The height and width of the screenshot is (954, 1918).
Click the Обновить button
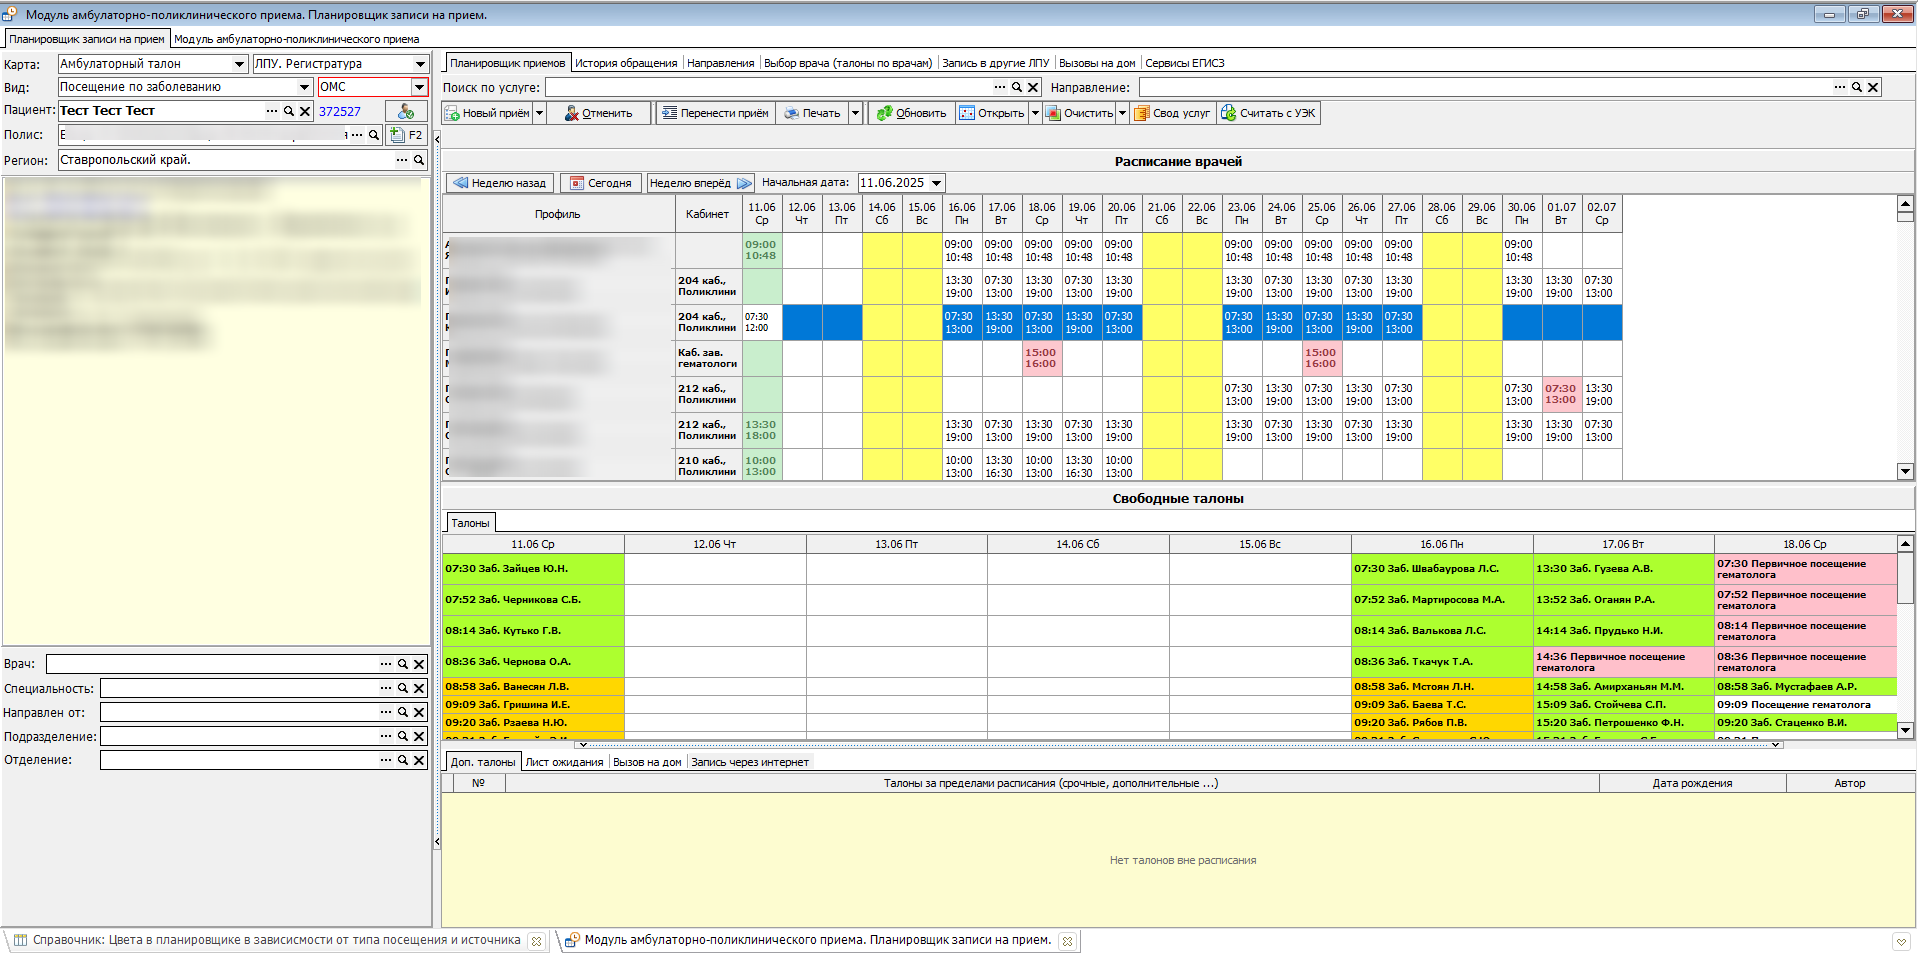pyautogui.click(x=911, y=113)
